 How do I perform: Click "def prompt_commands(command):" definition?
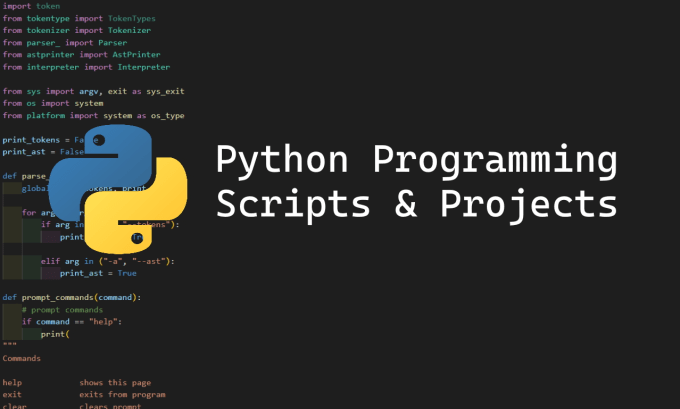(72, 298)
